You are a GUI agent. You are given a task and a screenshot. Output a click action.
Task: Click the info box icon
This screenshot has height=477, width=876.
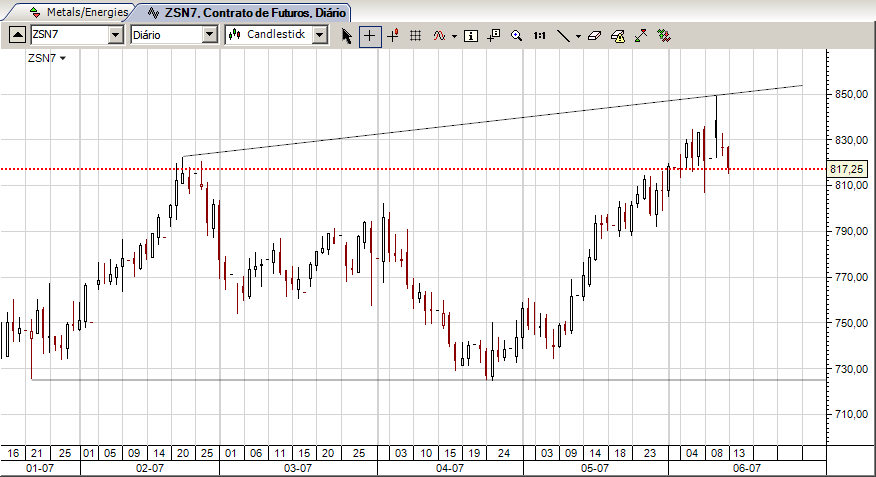471,36
